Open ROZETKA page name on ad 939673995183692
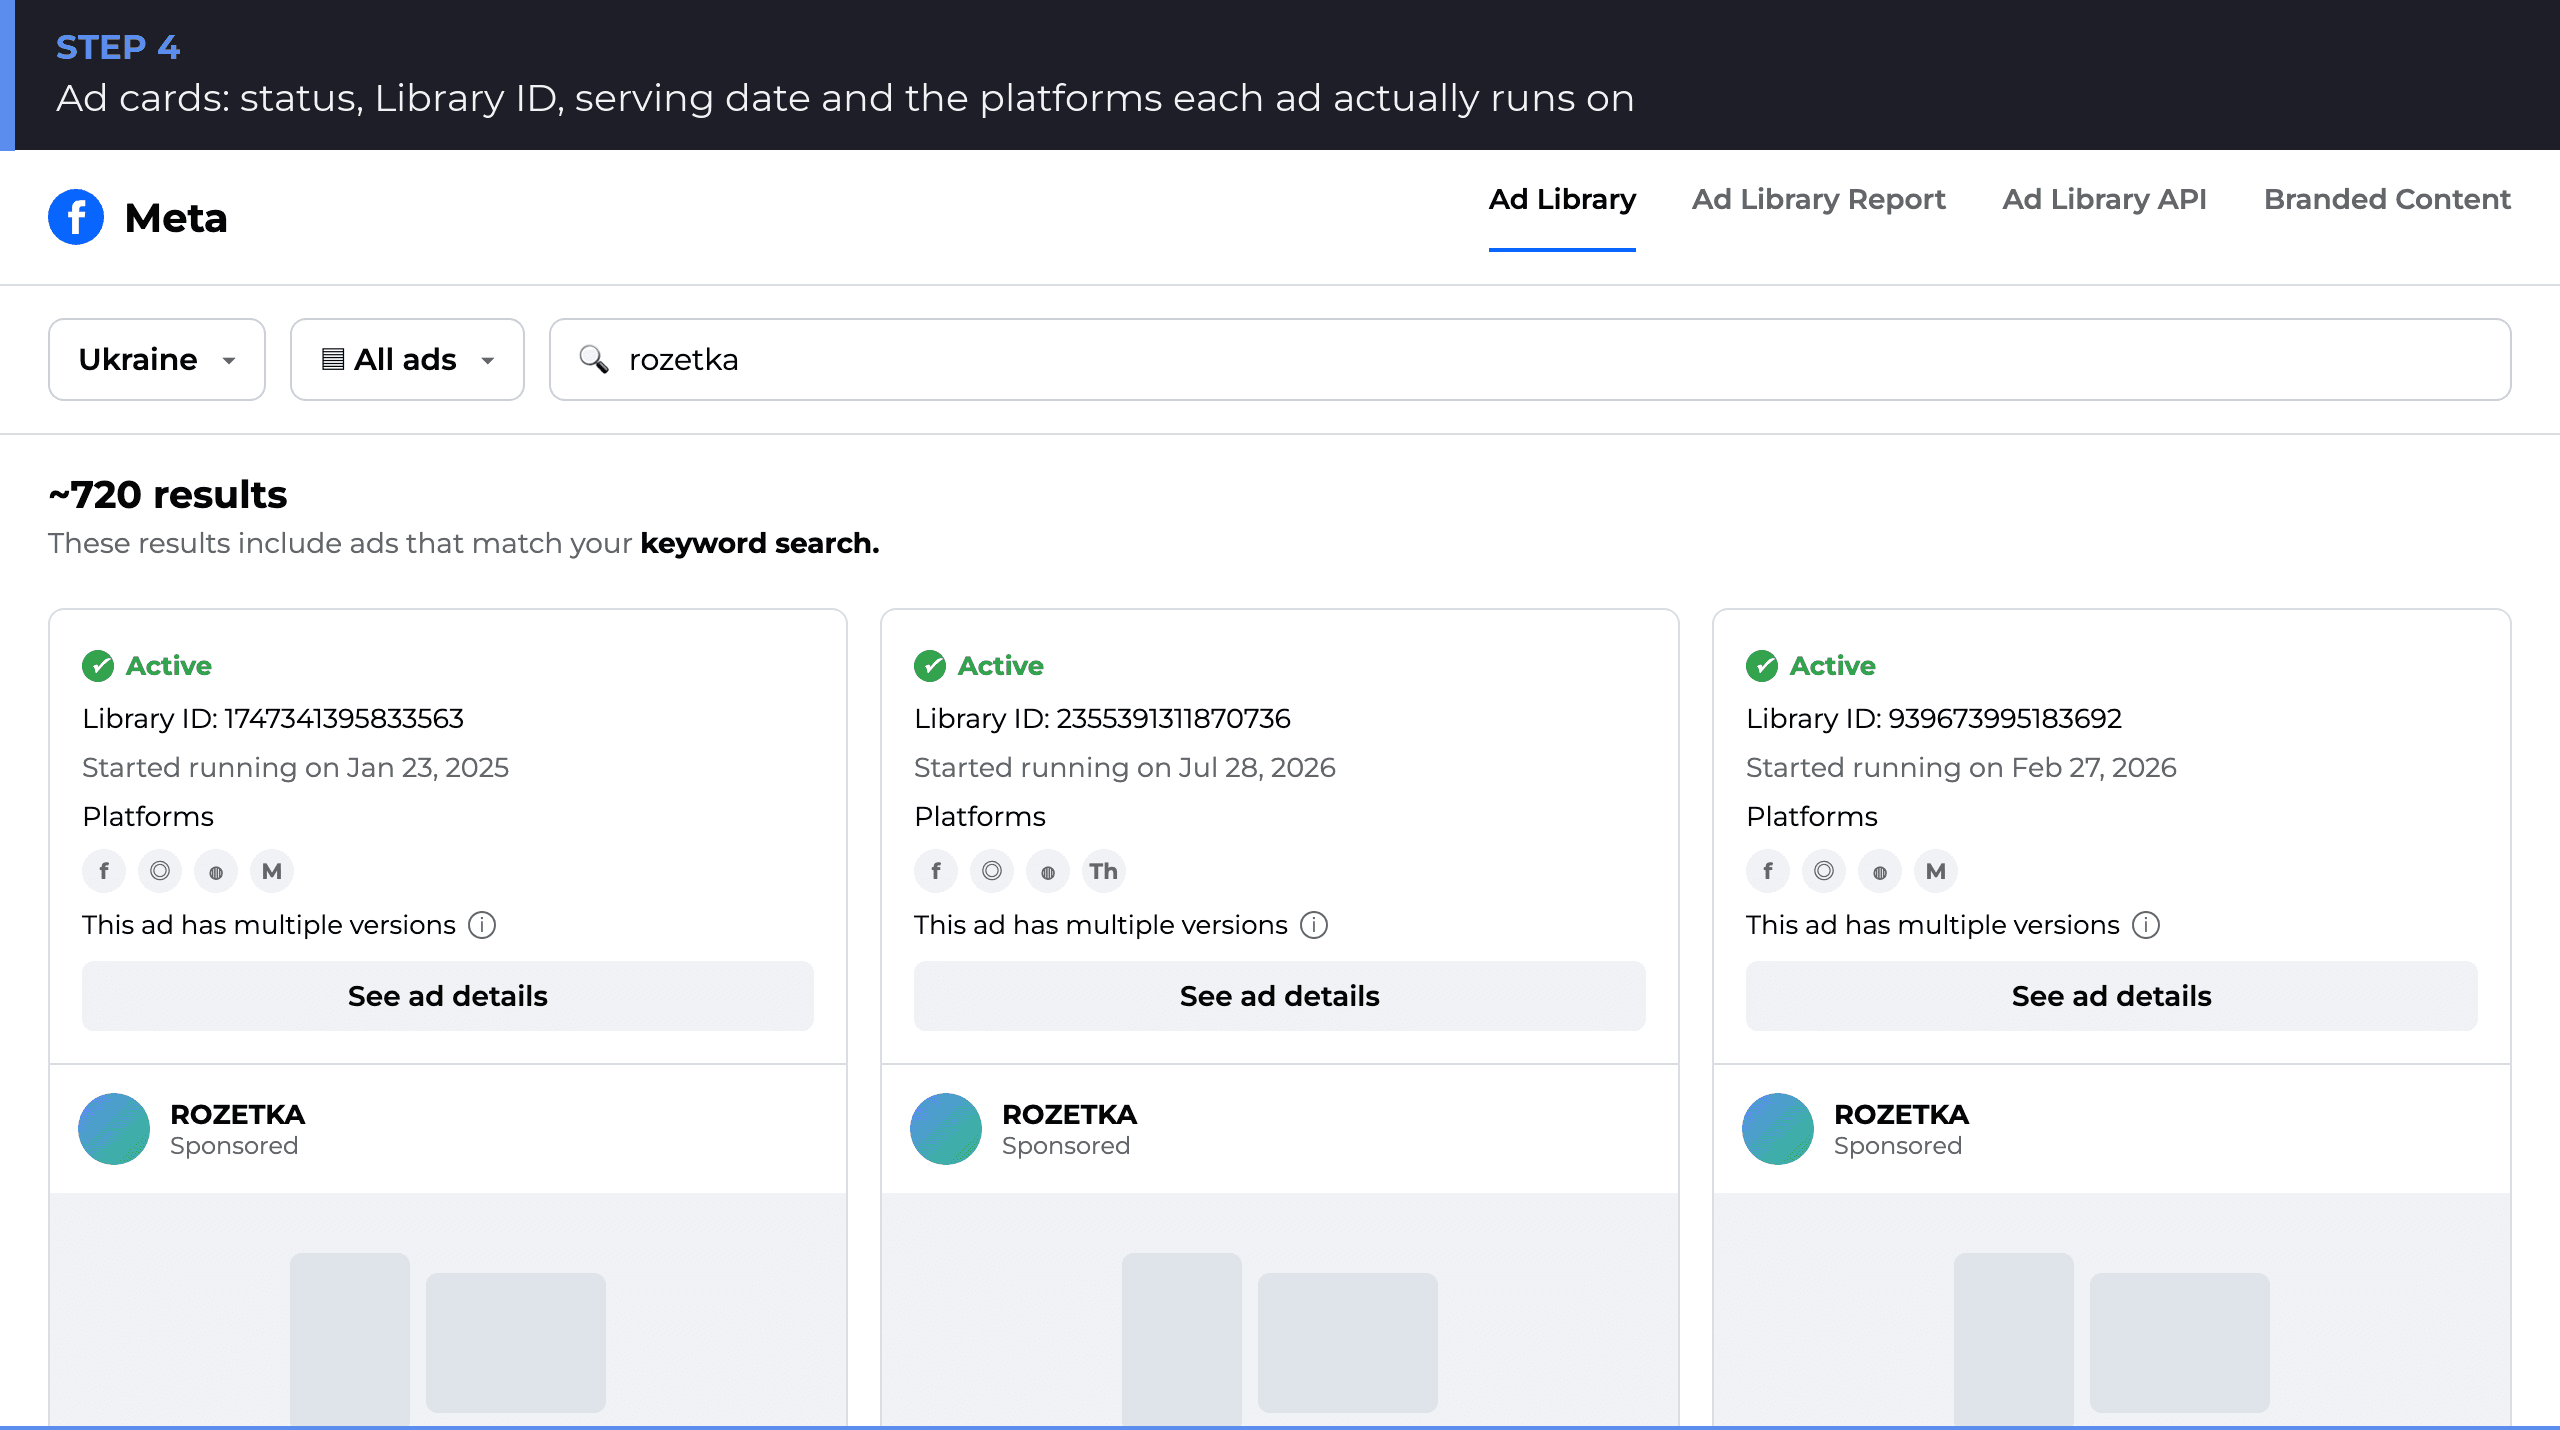The width and height of the screenshot is (2560, 1430). (1901, 1114)
